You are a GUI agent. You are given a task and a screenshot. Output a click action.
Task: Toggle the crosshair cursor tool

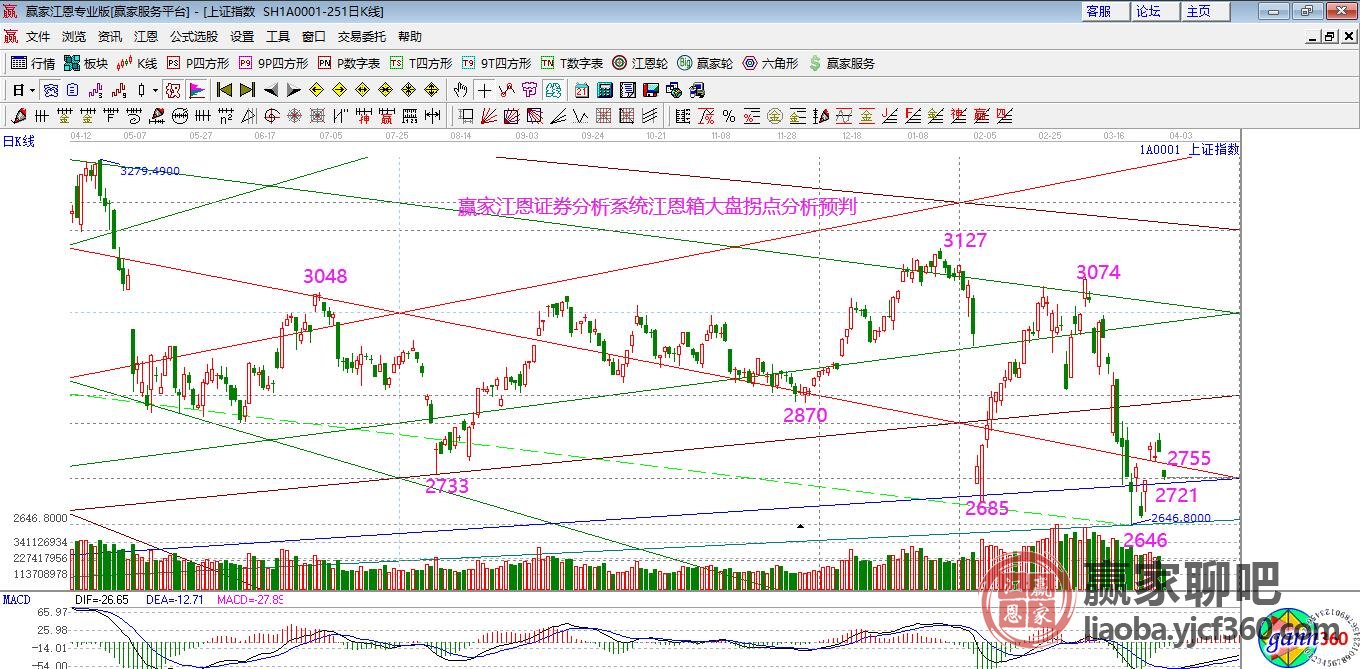pyautogui.click(x=484, y=90)
